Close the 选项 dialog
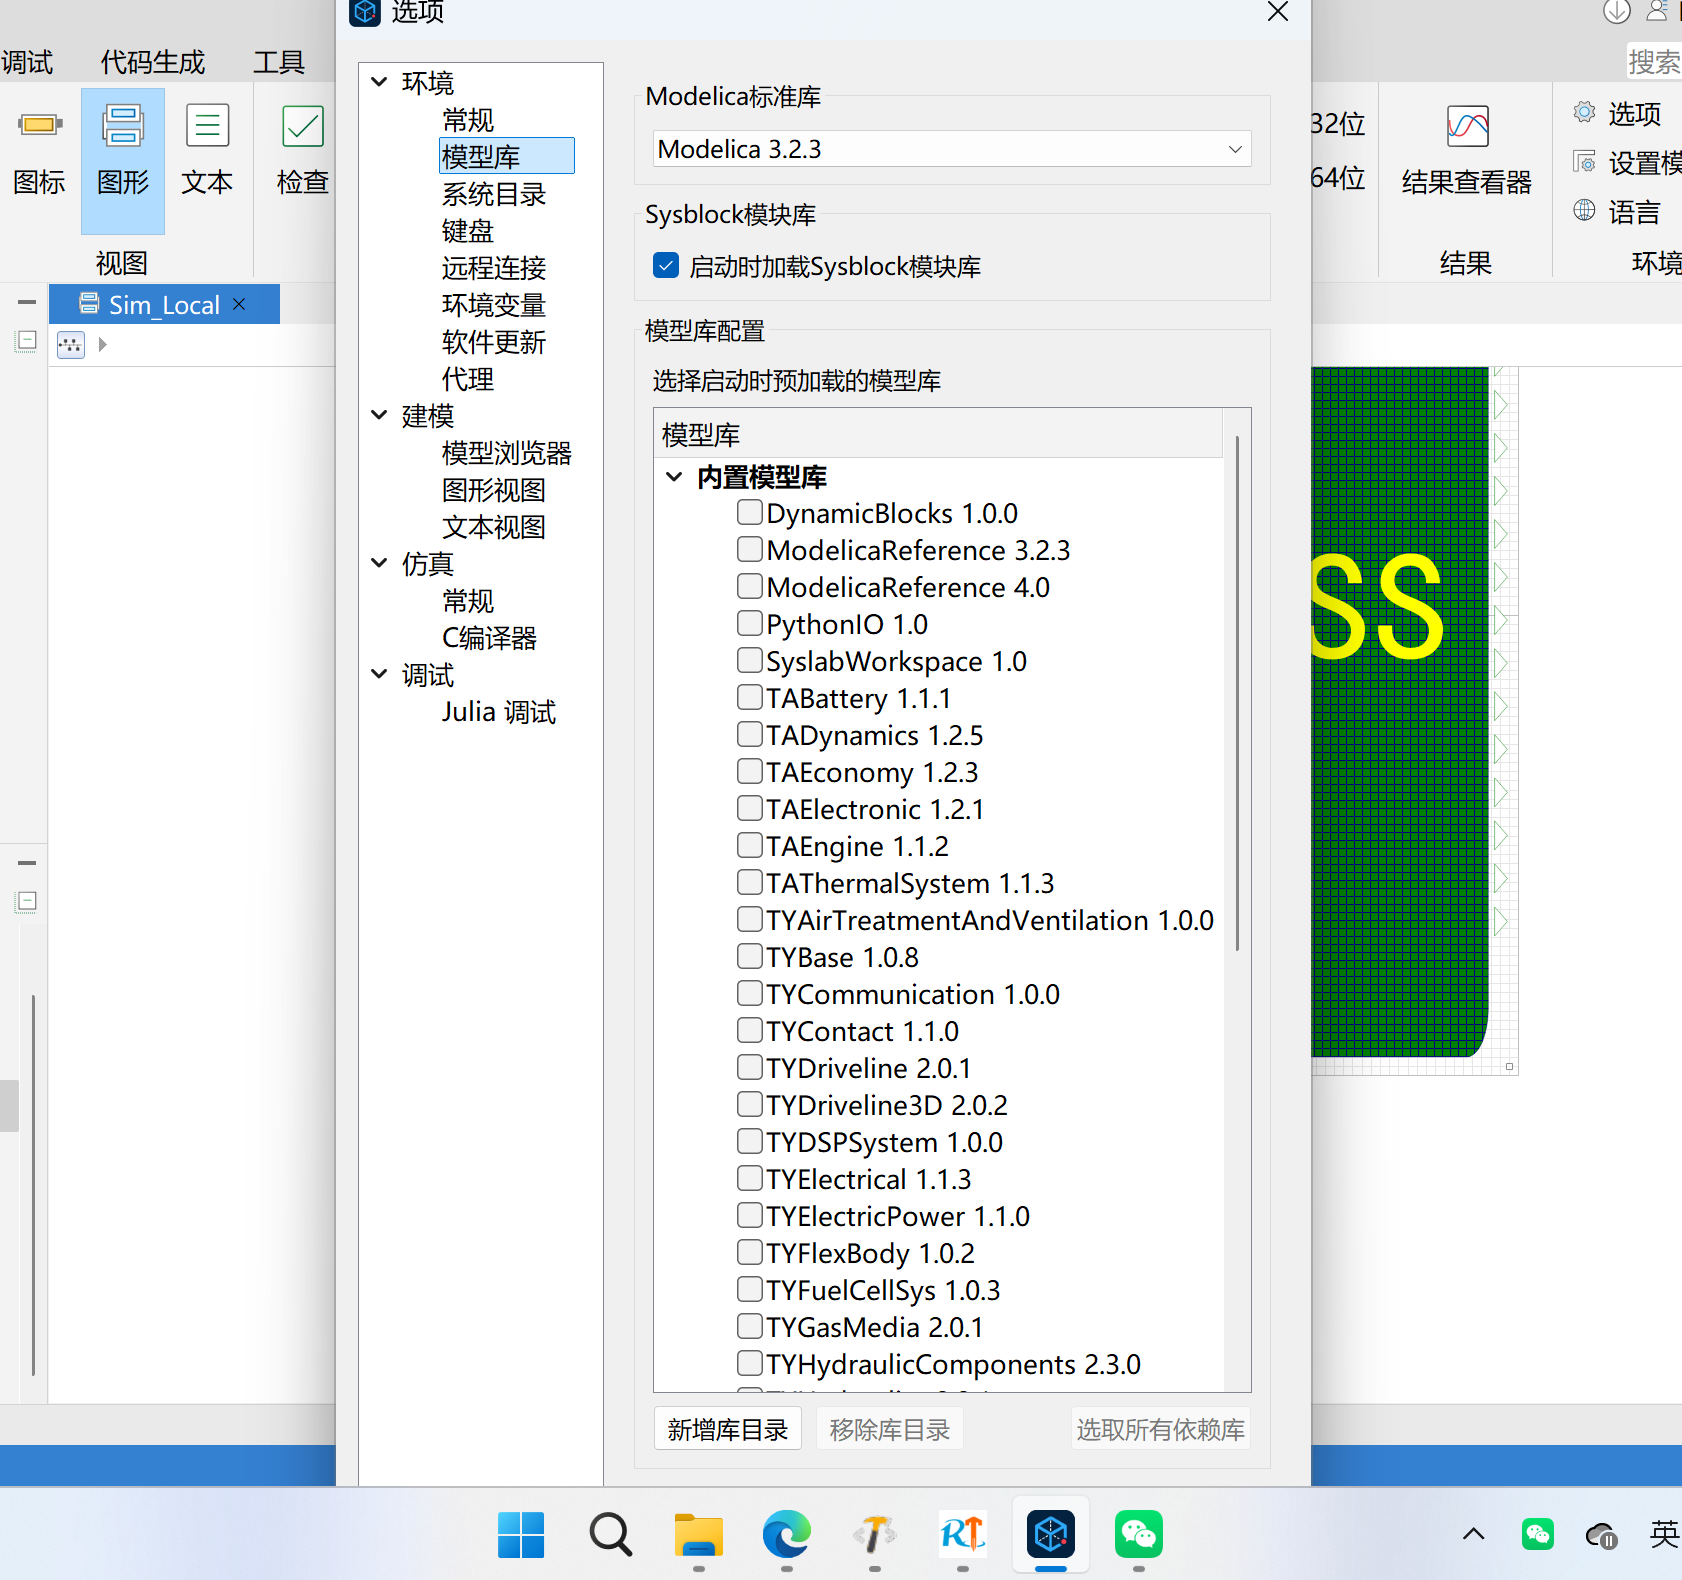The image size is (1682, 1580). [x=1278, y=11]
